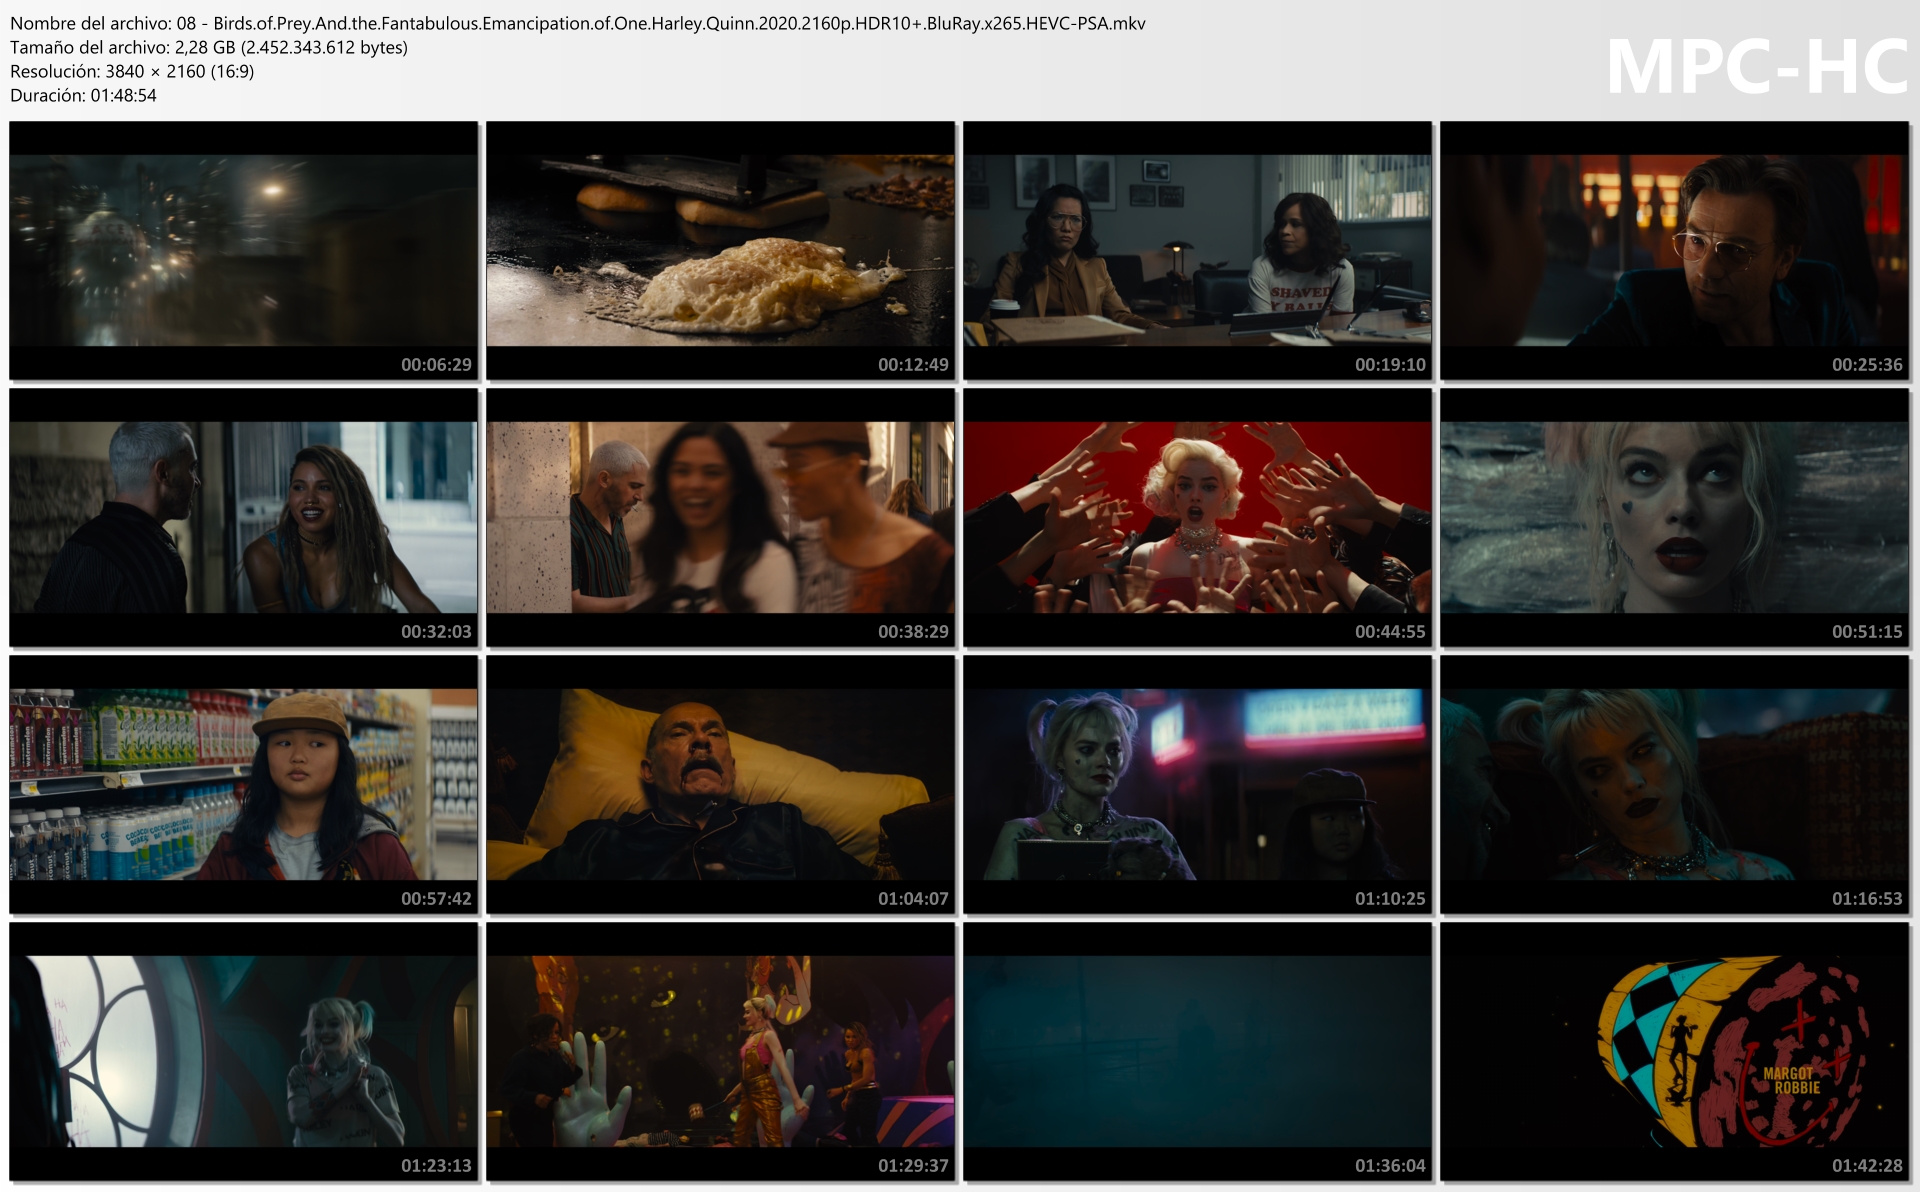Select the blurry street thumbnail at 00:38:29
Viewport: 1920px width, 1192px height.
pos(720,517)
